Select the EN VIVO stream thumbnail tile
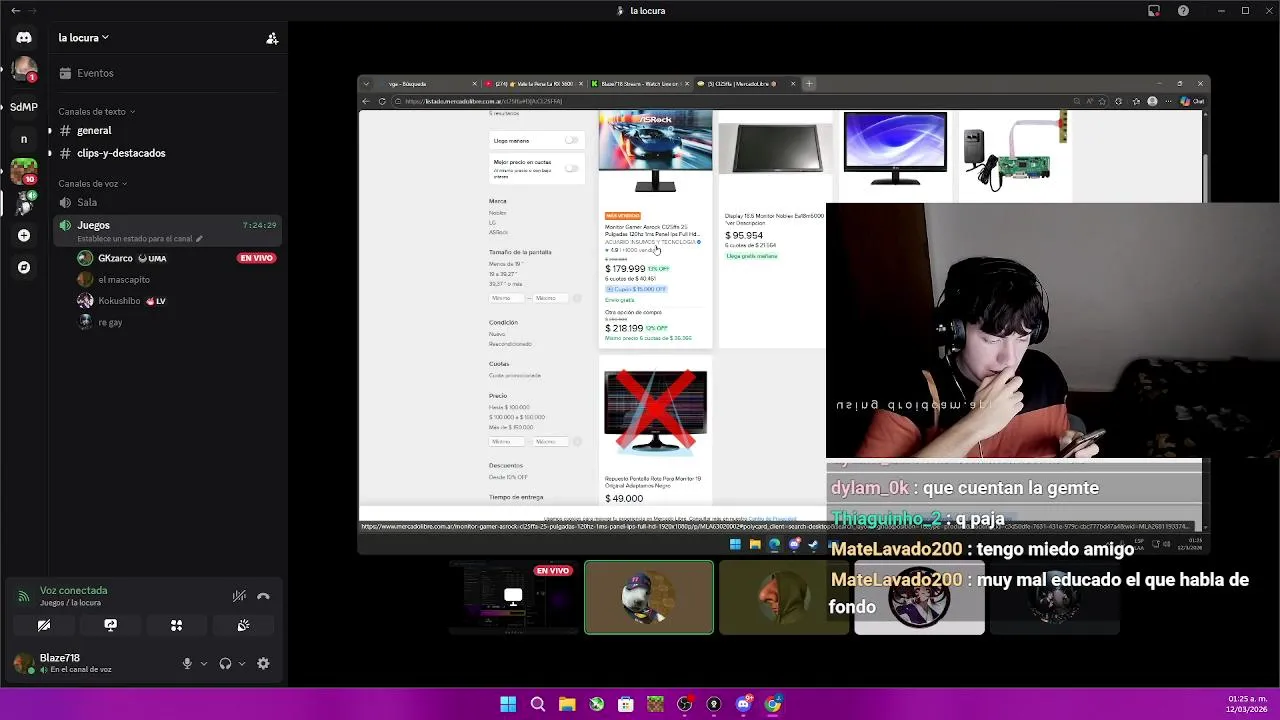 [513, 598]
